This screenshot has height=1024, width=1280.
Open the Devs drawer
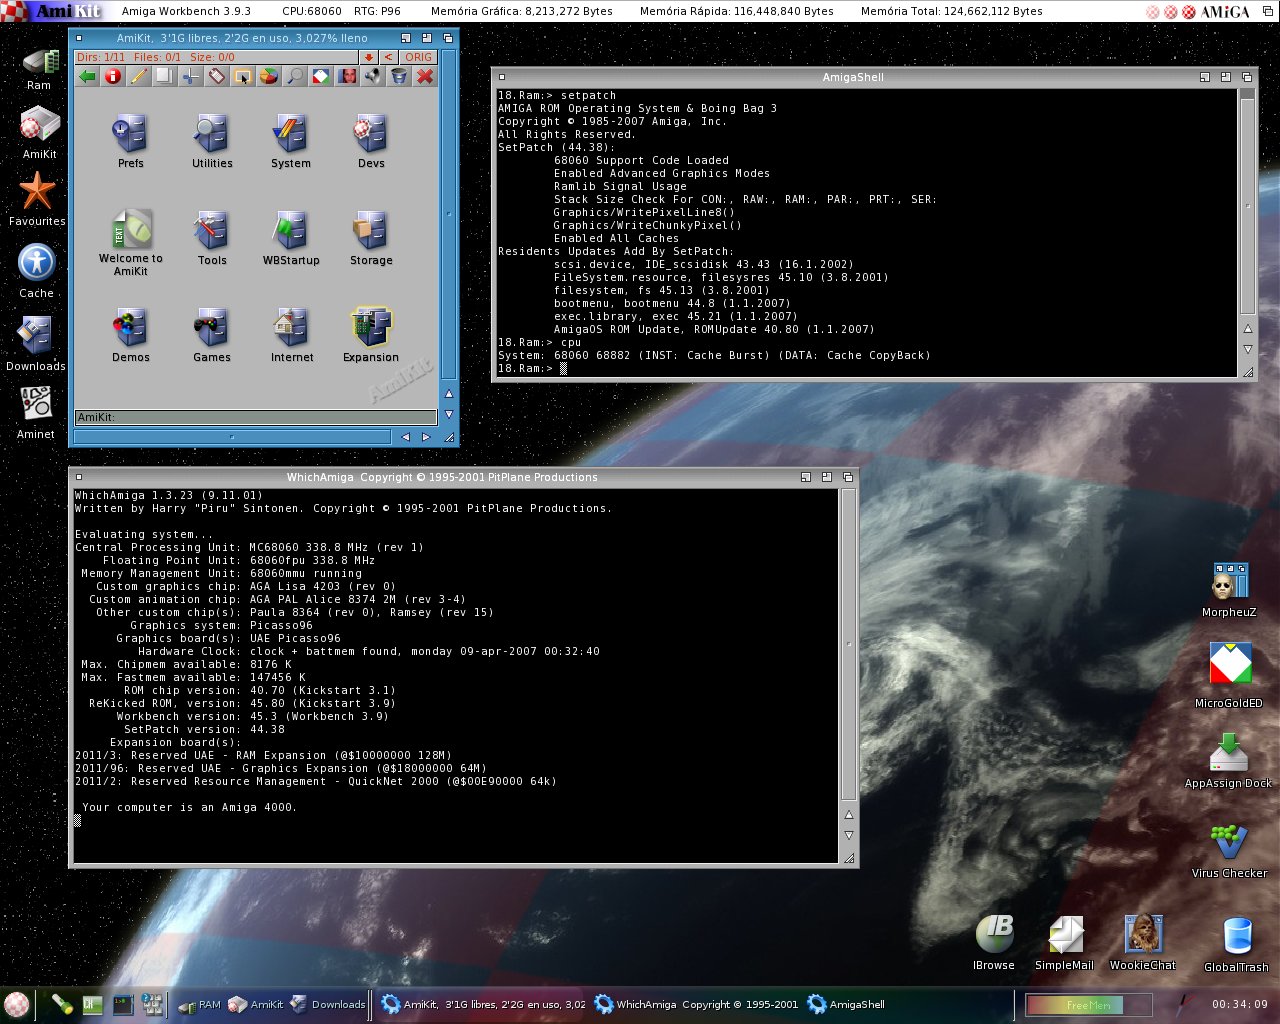pos(371,141)
